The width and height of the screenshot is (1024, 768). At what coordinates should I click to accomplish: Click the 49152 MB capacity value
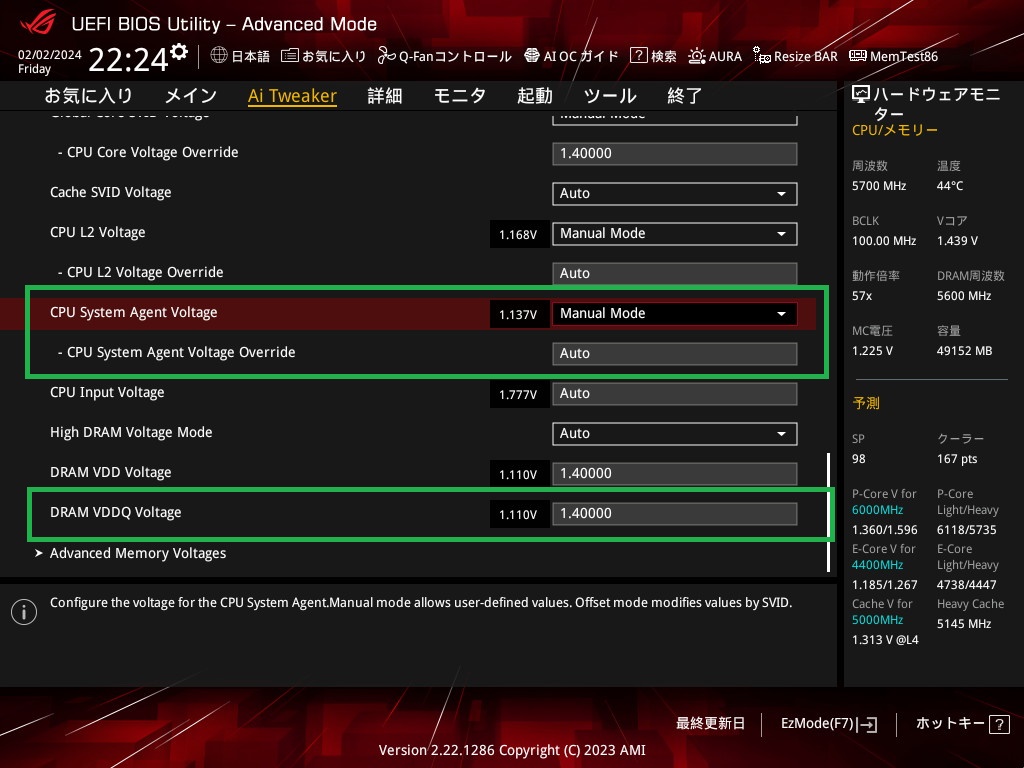[x=965, y=351]
